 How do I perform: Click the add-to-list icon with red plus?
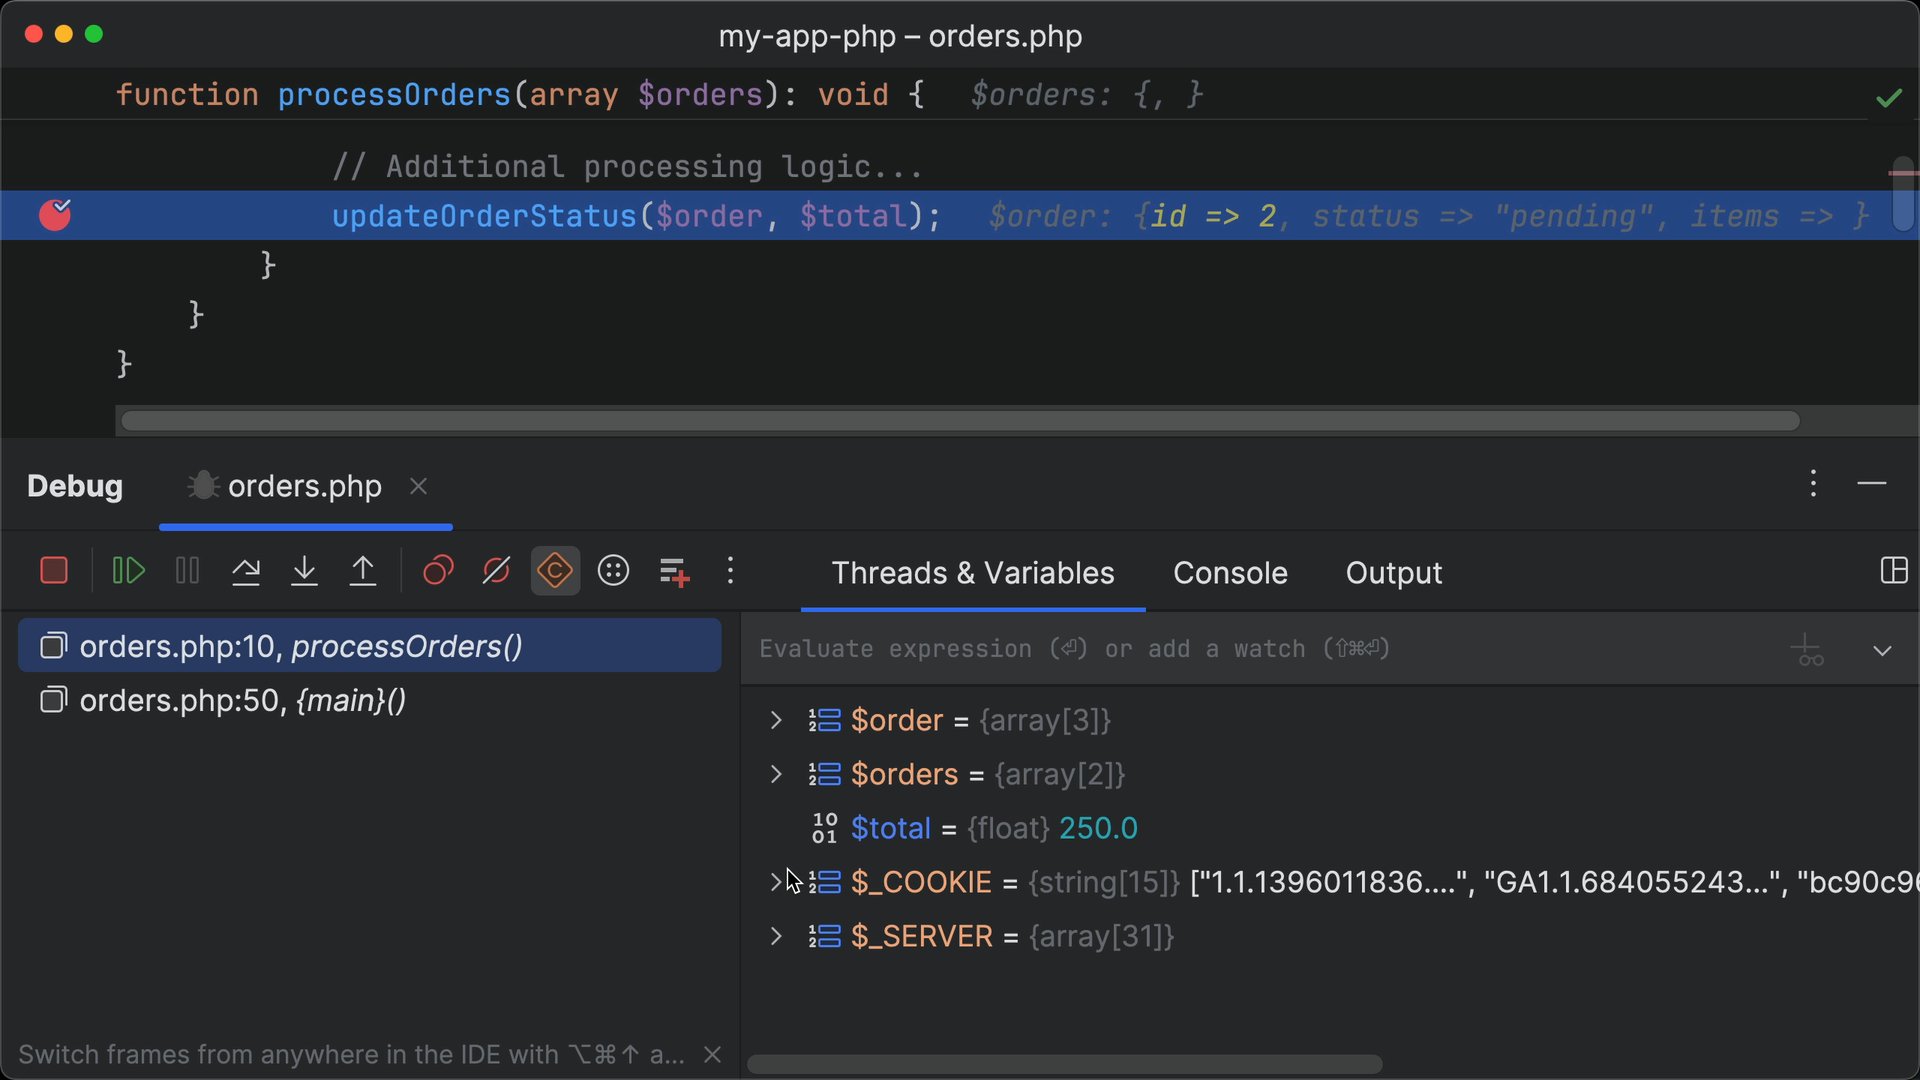click(674, 571)
